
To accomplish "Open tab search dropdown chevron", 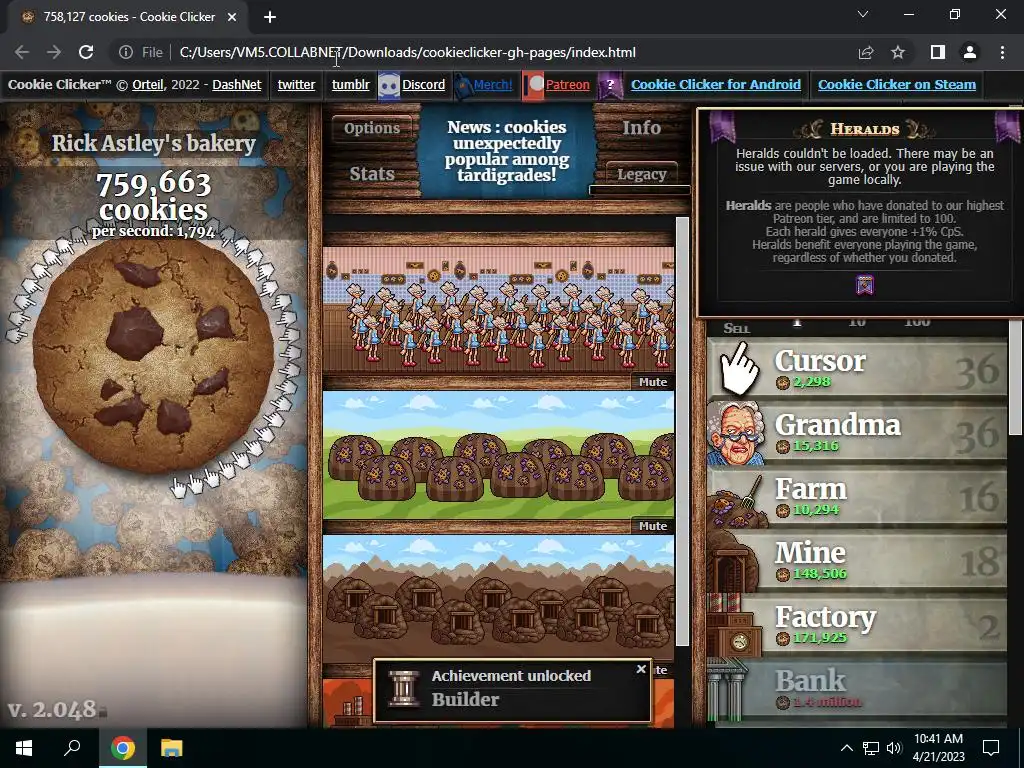I will 863,14.
